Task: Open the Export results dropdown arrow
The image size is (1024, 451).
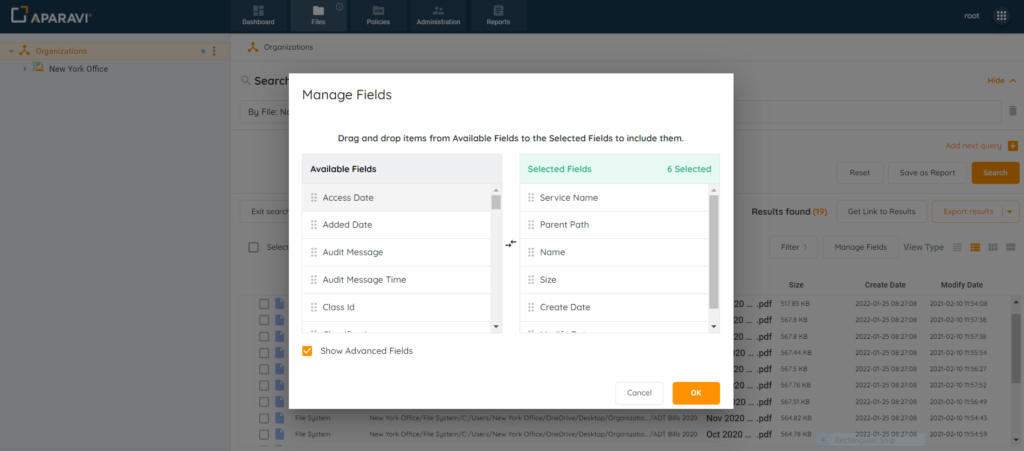Action: coord(1010,212)
